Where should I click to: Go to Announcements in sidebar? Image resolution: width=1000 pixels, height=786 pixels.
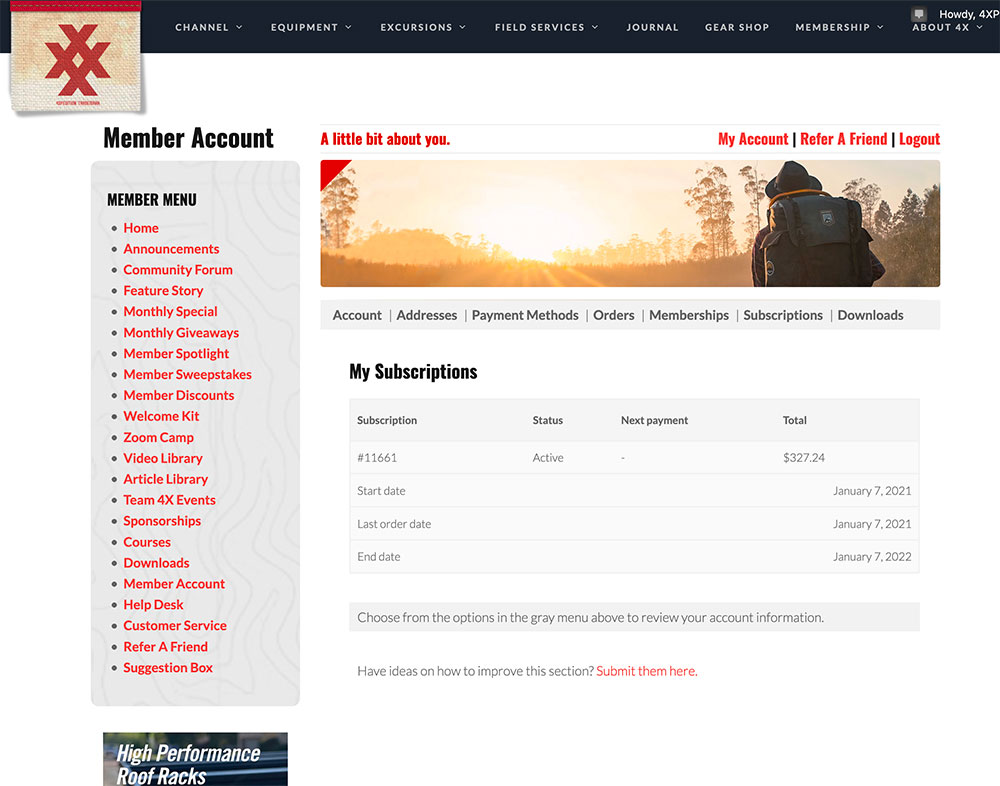click(x=171, y=249)
